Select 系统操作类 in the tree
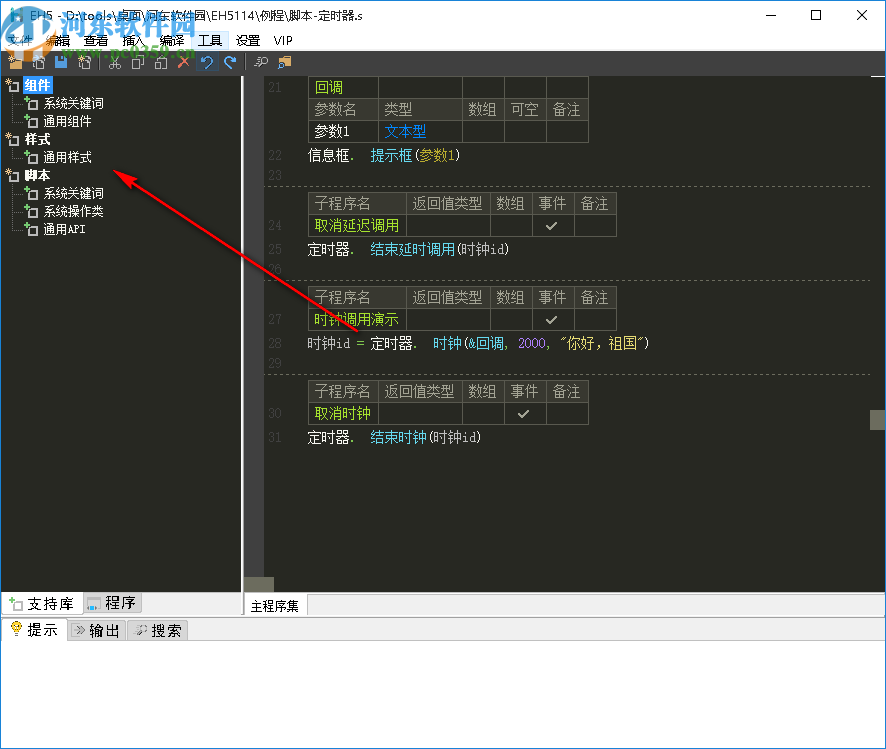Screen dimensions: 886x749 pyautogui.click(x=73, y=212)
